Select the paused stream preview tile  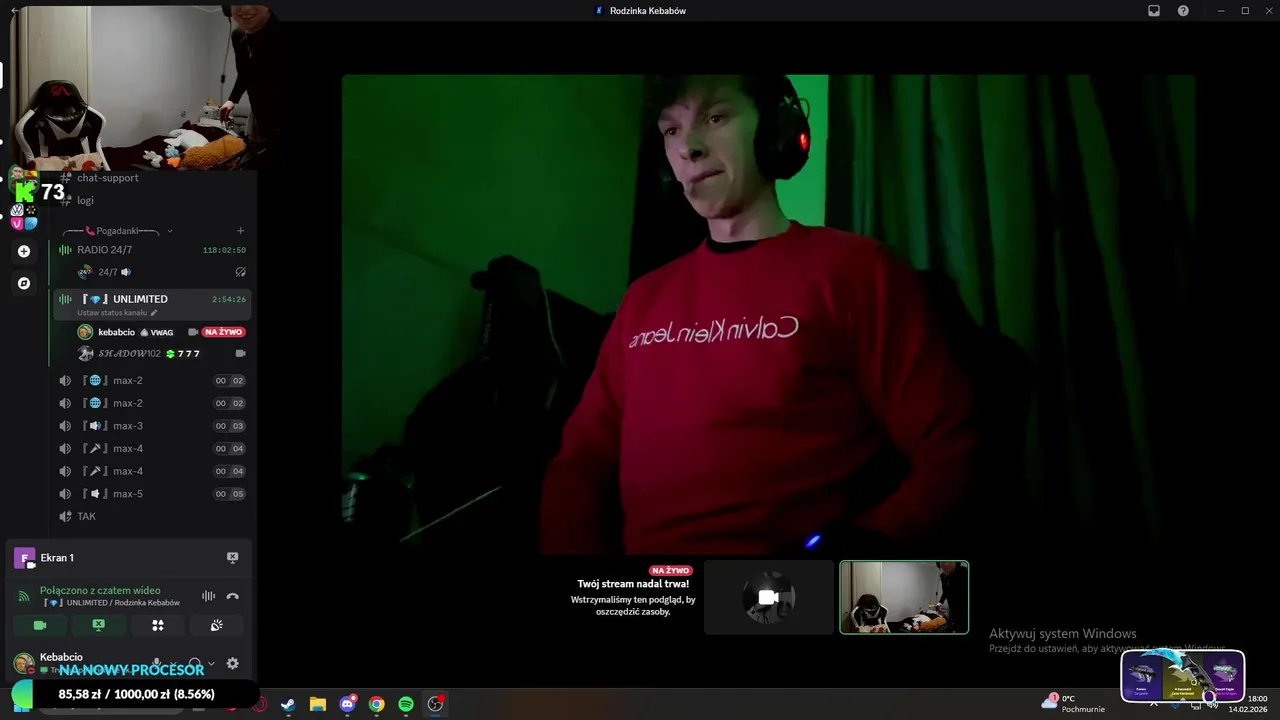point(768,597)
